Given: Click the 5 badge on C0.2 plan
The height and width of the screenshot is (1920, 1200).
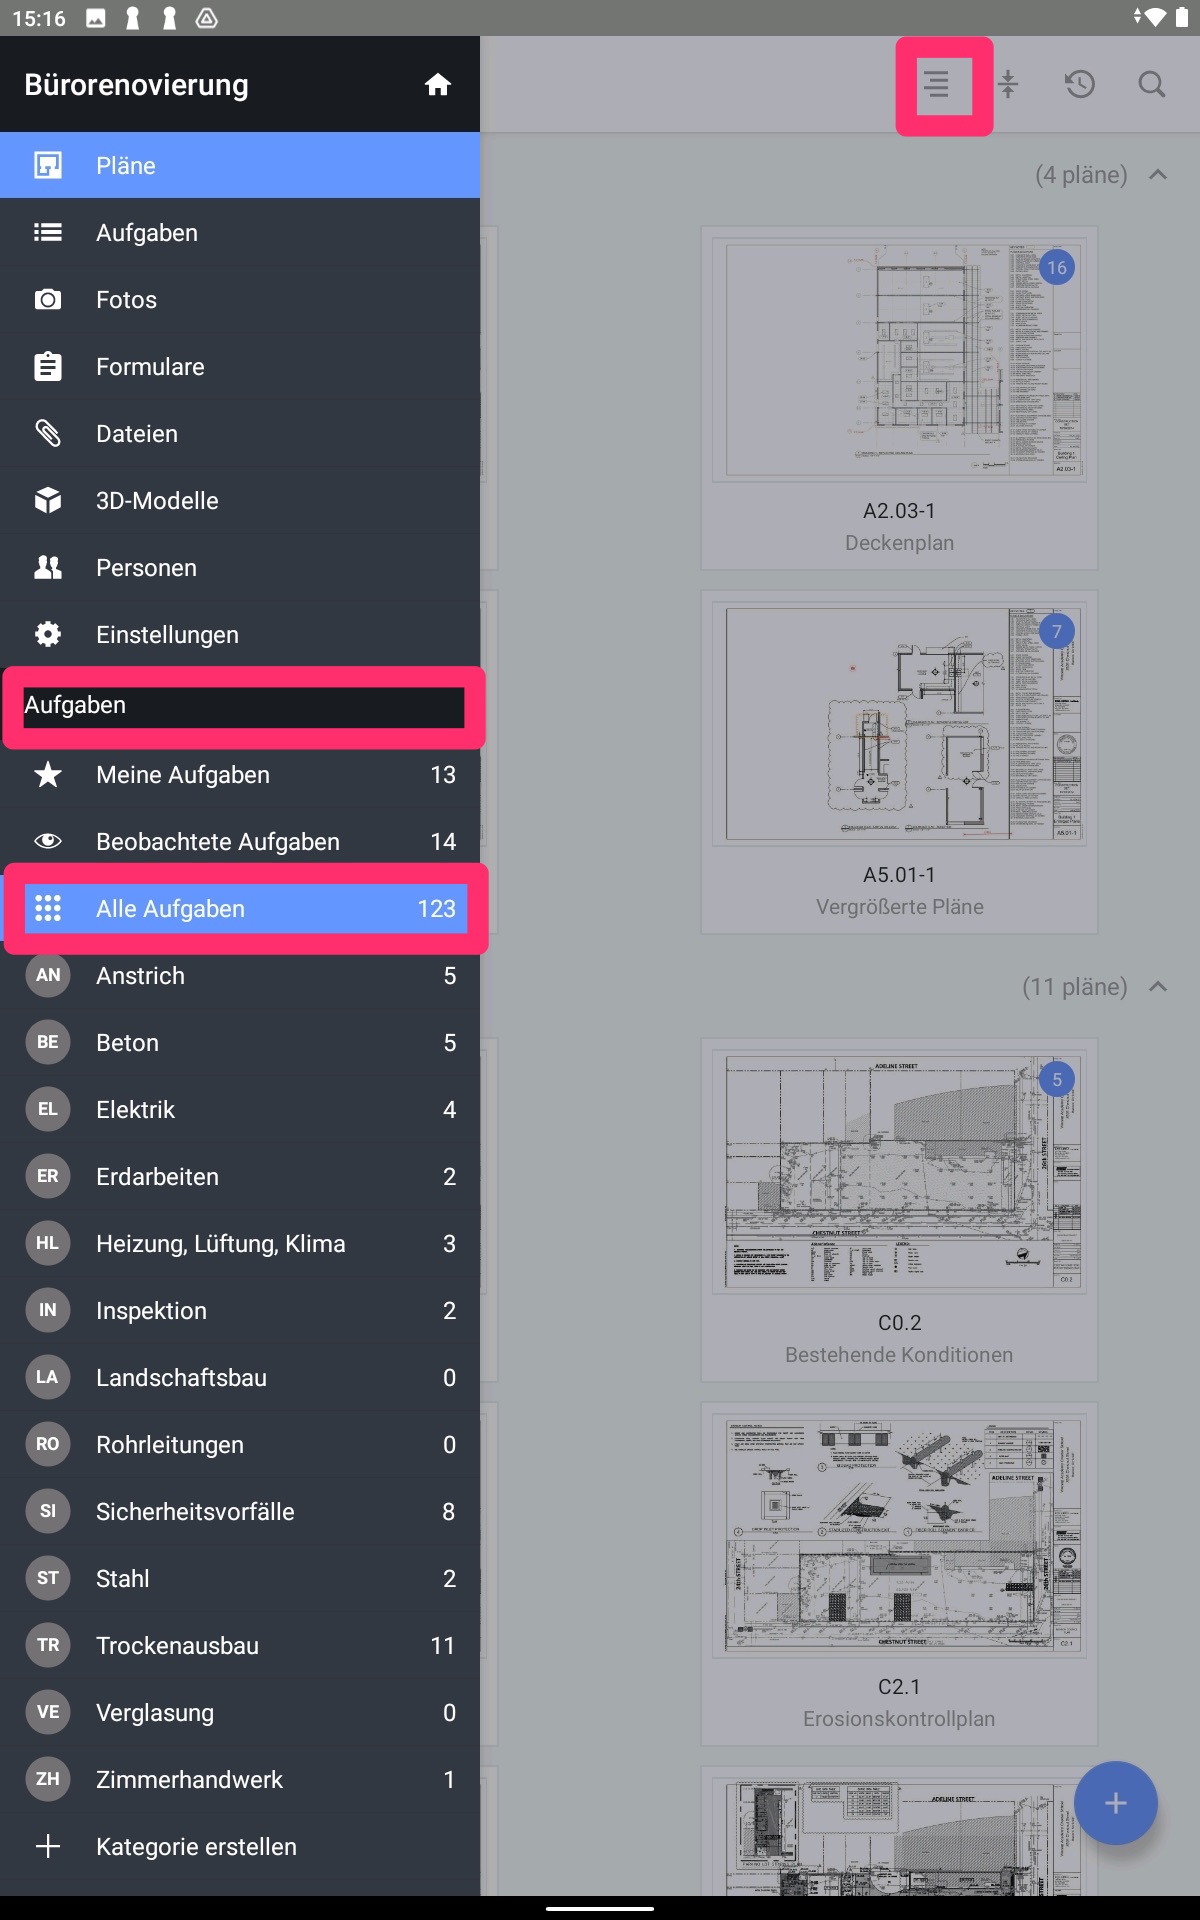Looking at the screenshot, I should (x=1057, y=1079).
